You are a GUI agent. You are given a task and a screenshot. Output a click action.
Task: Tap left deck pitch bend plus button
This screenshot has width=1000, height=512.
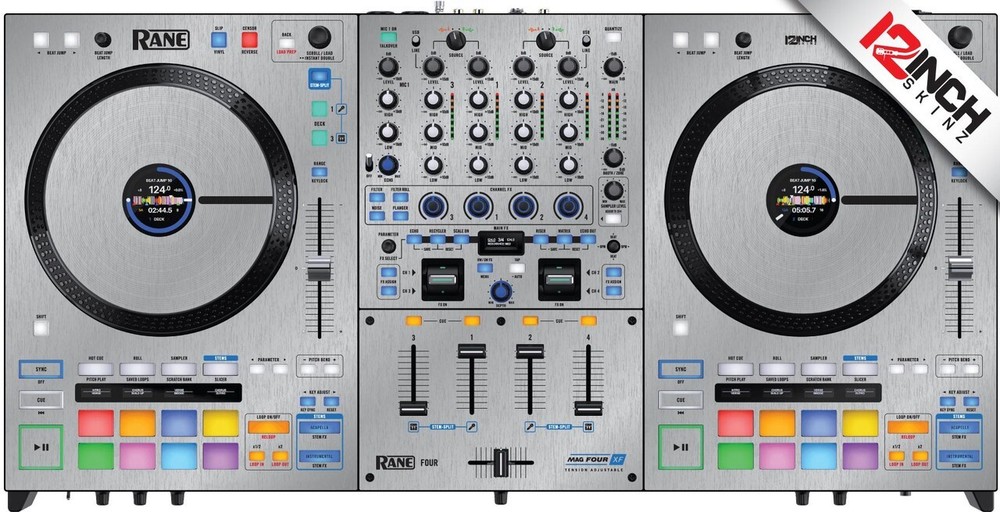tap(331, 369)
